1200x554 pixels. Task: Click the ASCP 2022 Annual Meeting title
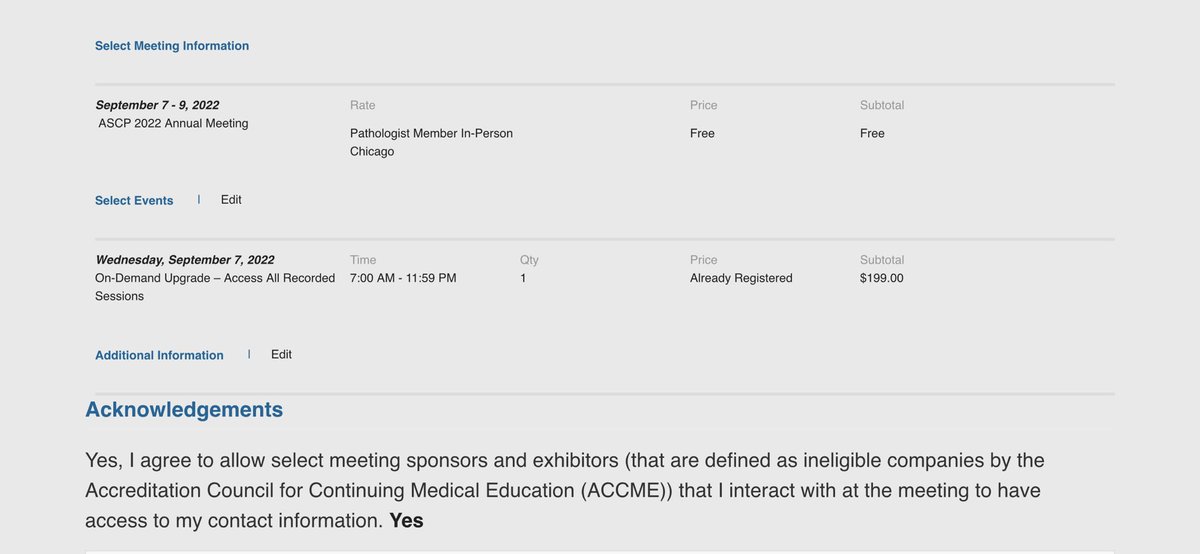[173, 123]
